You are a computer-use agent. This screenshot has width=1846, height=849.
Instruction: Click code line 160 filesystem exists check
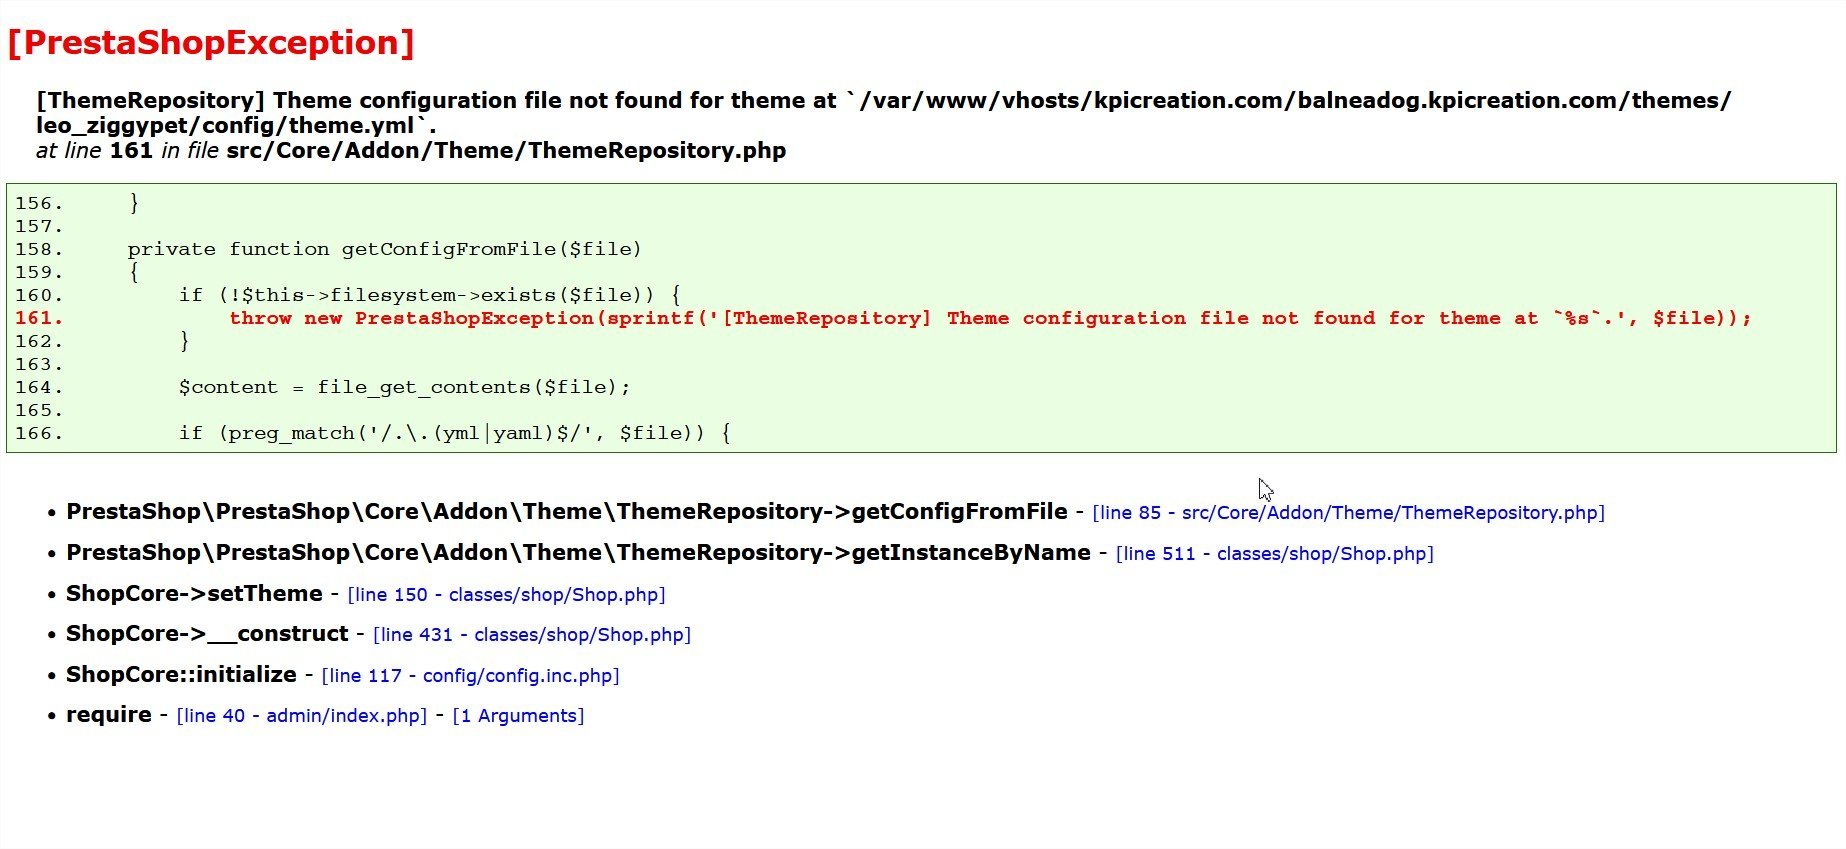[430, 295]
